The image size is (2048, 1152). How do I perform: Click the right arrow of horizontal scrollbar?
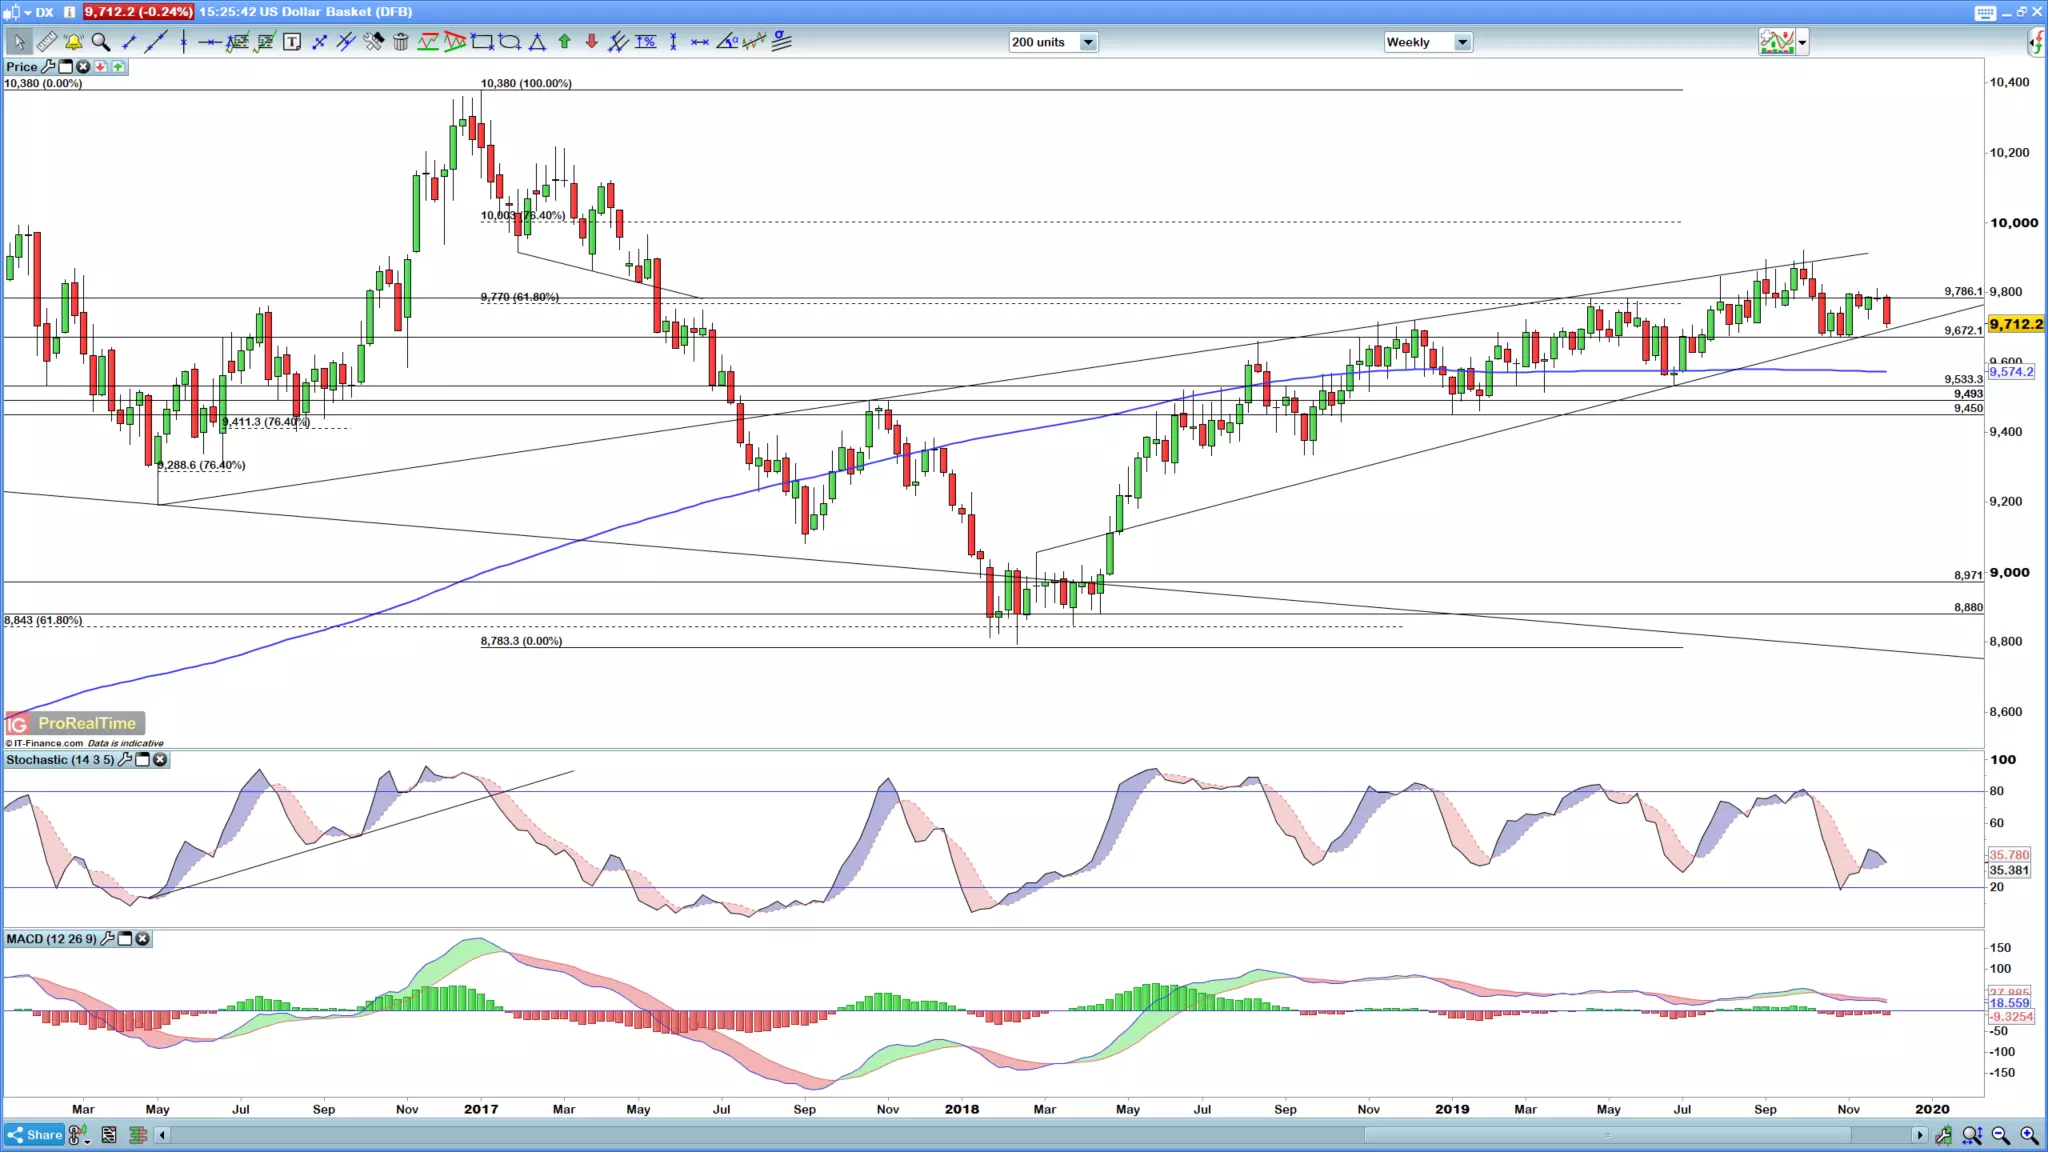[x=1919, y=1135]
